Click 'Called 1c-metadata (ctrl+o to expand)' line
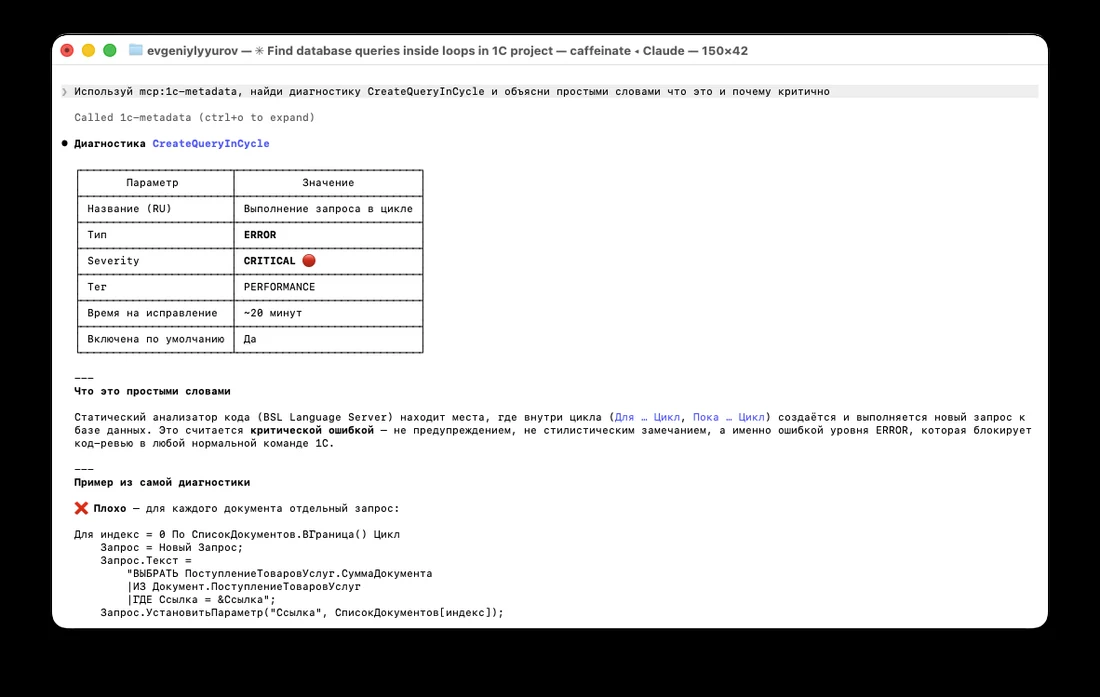1100x697 pixels. coord(194,118)
